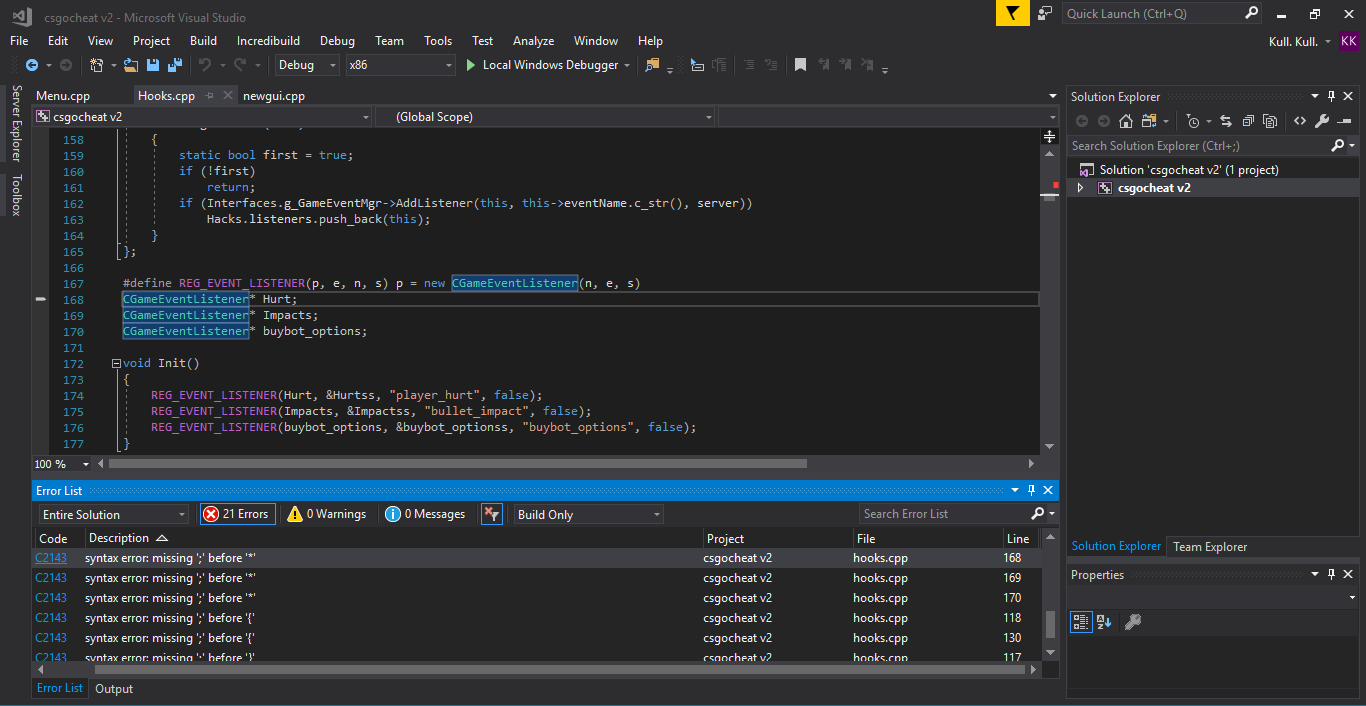Toggle the 21 Errors filter
The image size is (1366, 706).
[237, 514]
